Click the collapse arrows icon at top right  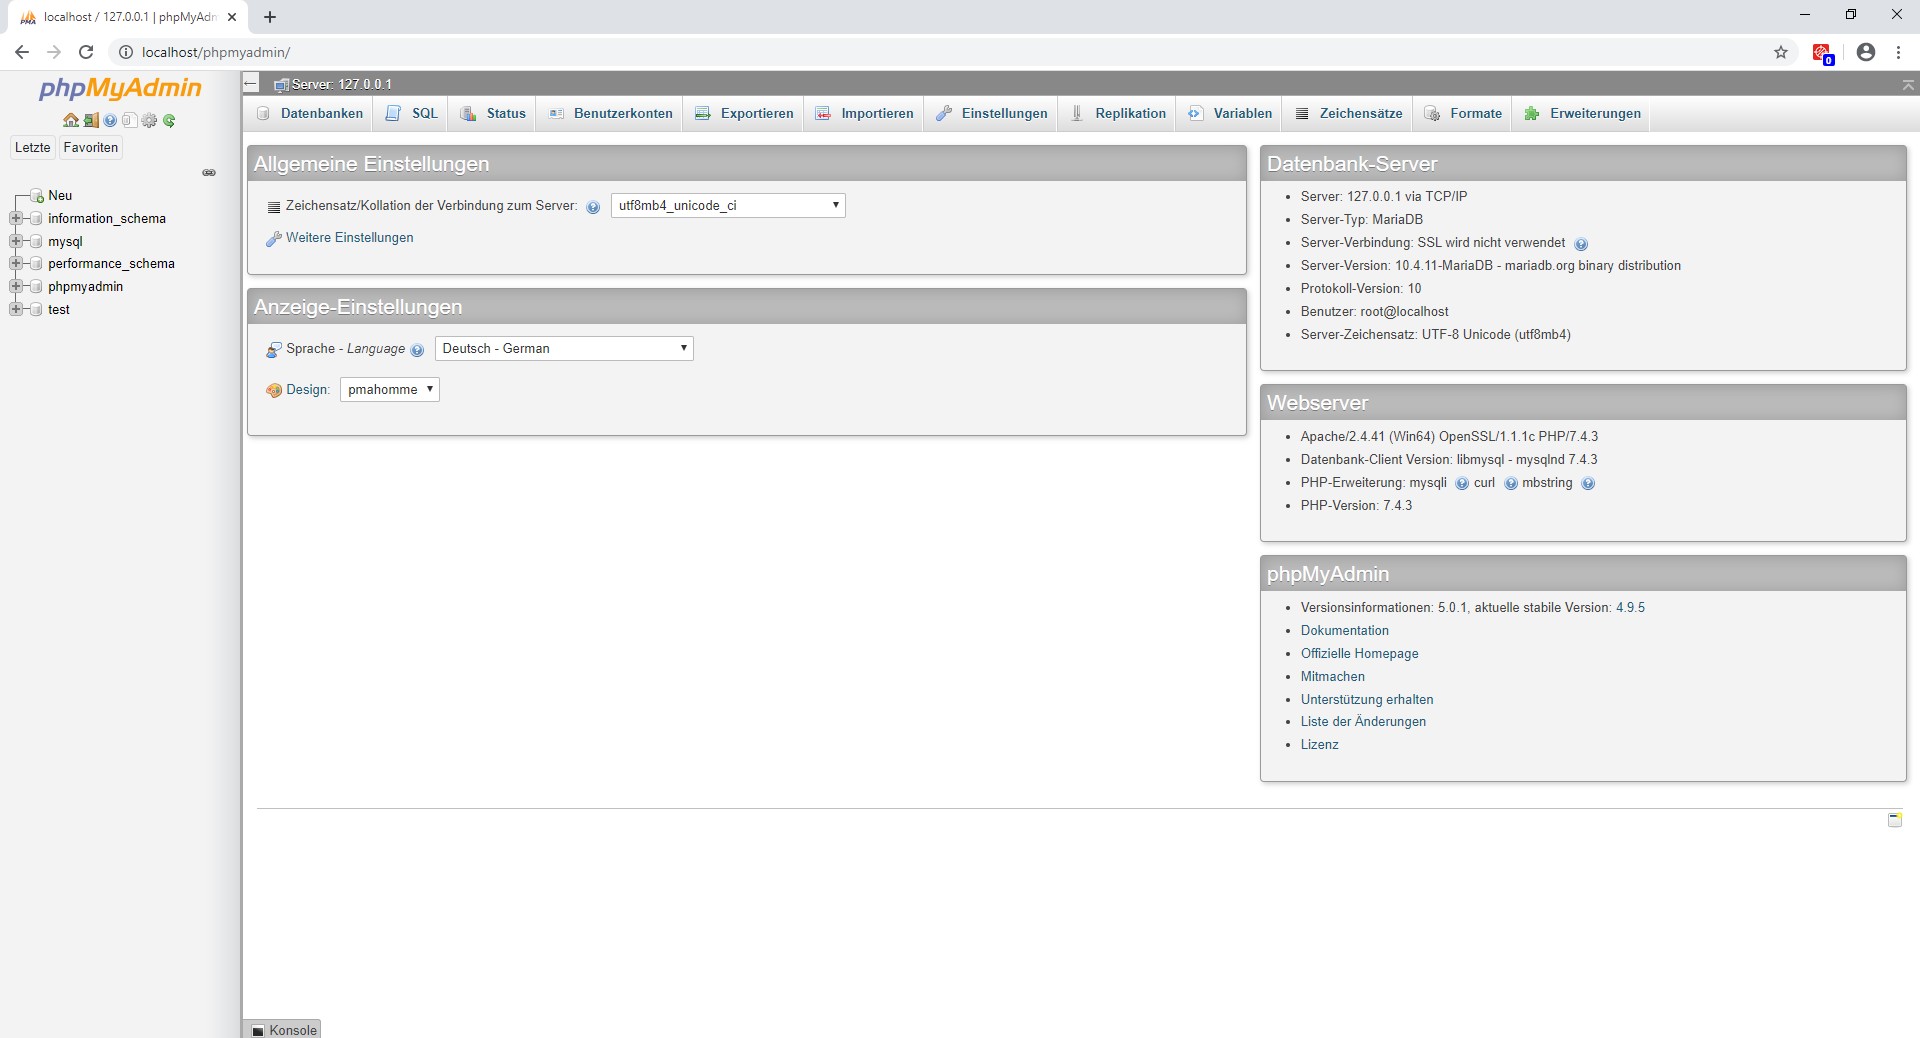(1908, 86)
